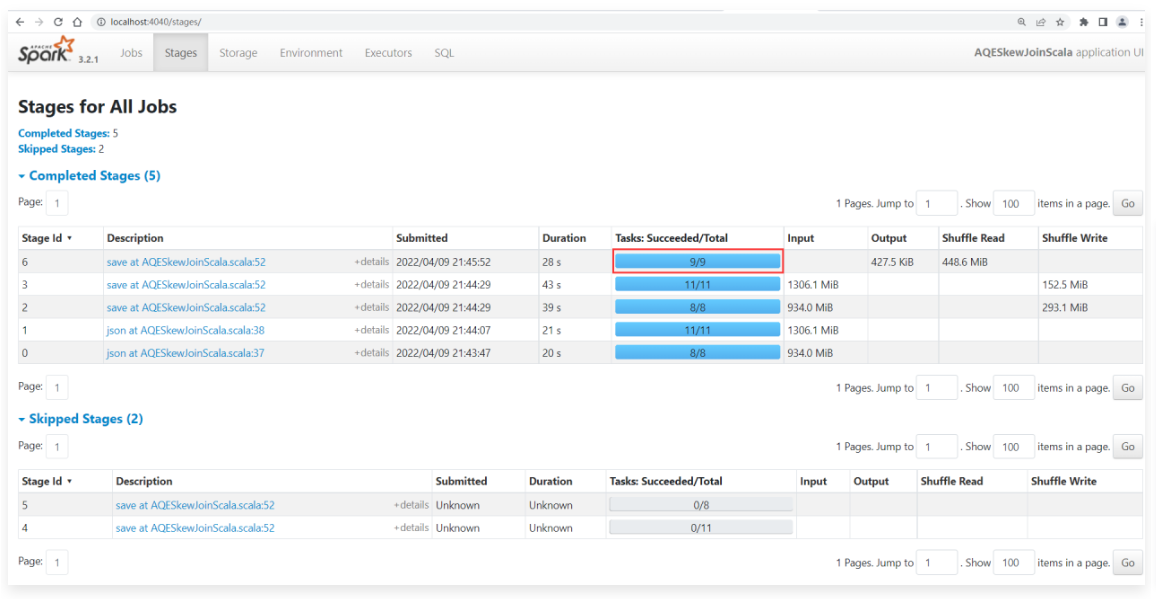Click Go button above skipped stages table
Screen dimensions: 1156x599
tap(1127, 446)
